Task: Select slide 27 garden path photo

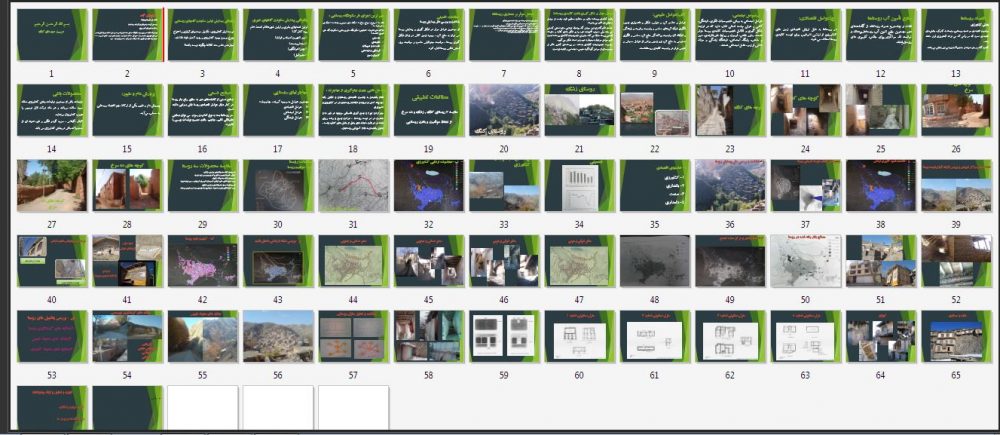Action: pos(52,186)
